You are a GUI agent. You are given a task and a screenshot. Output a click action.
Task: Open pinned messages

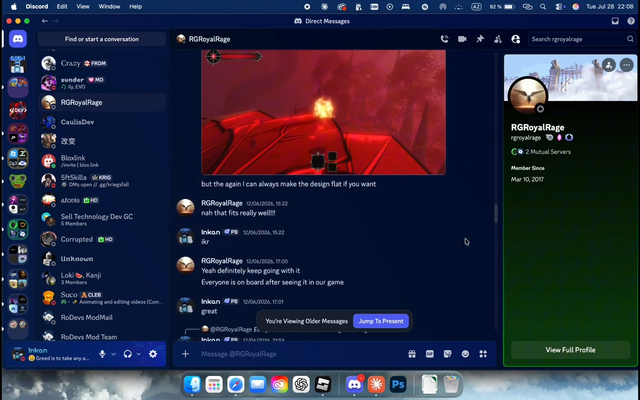(x=480, y=39)
